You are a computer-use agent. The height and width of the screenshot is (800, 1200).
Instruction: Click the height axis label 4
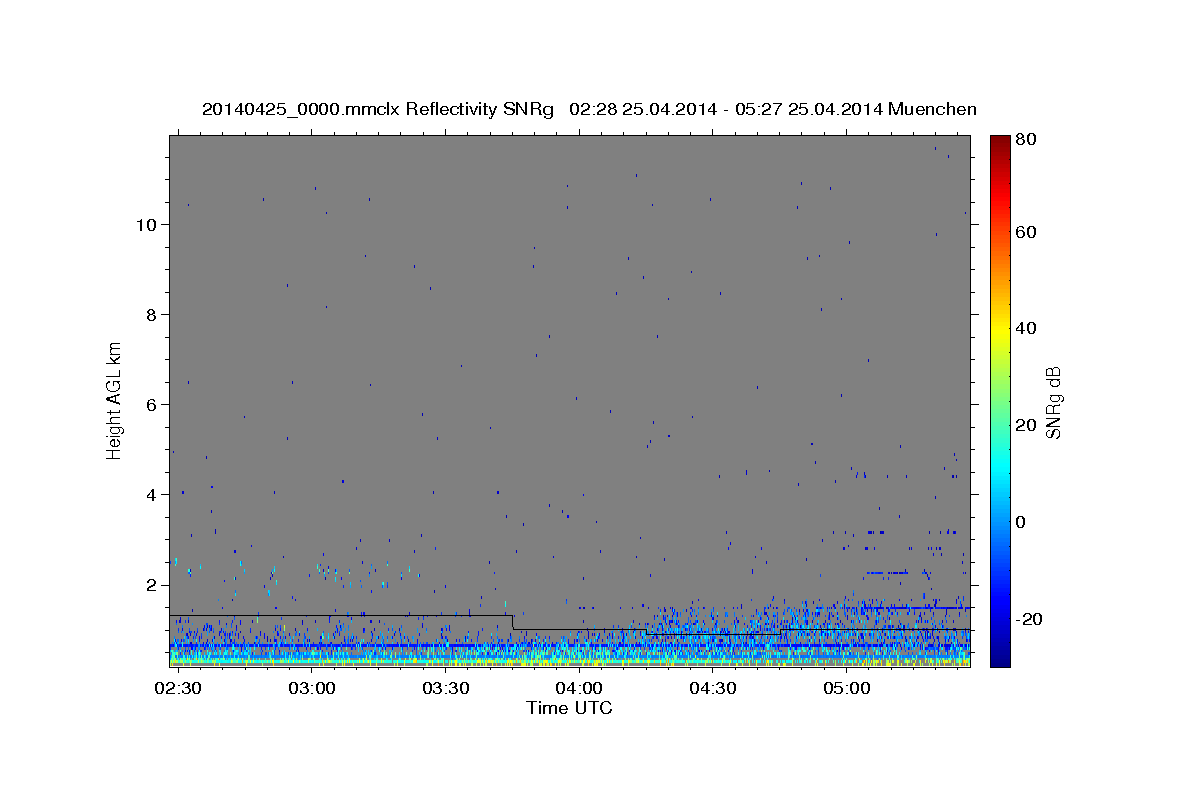[152, 494]
